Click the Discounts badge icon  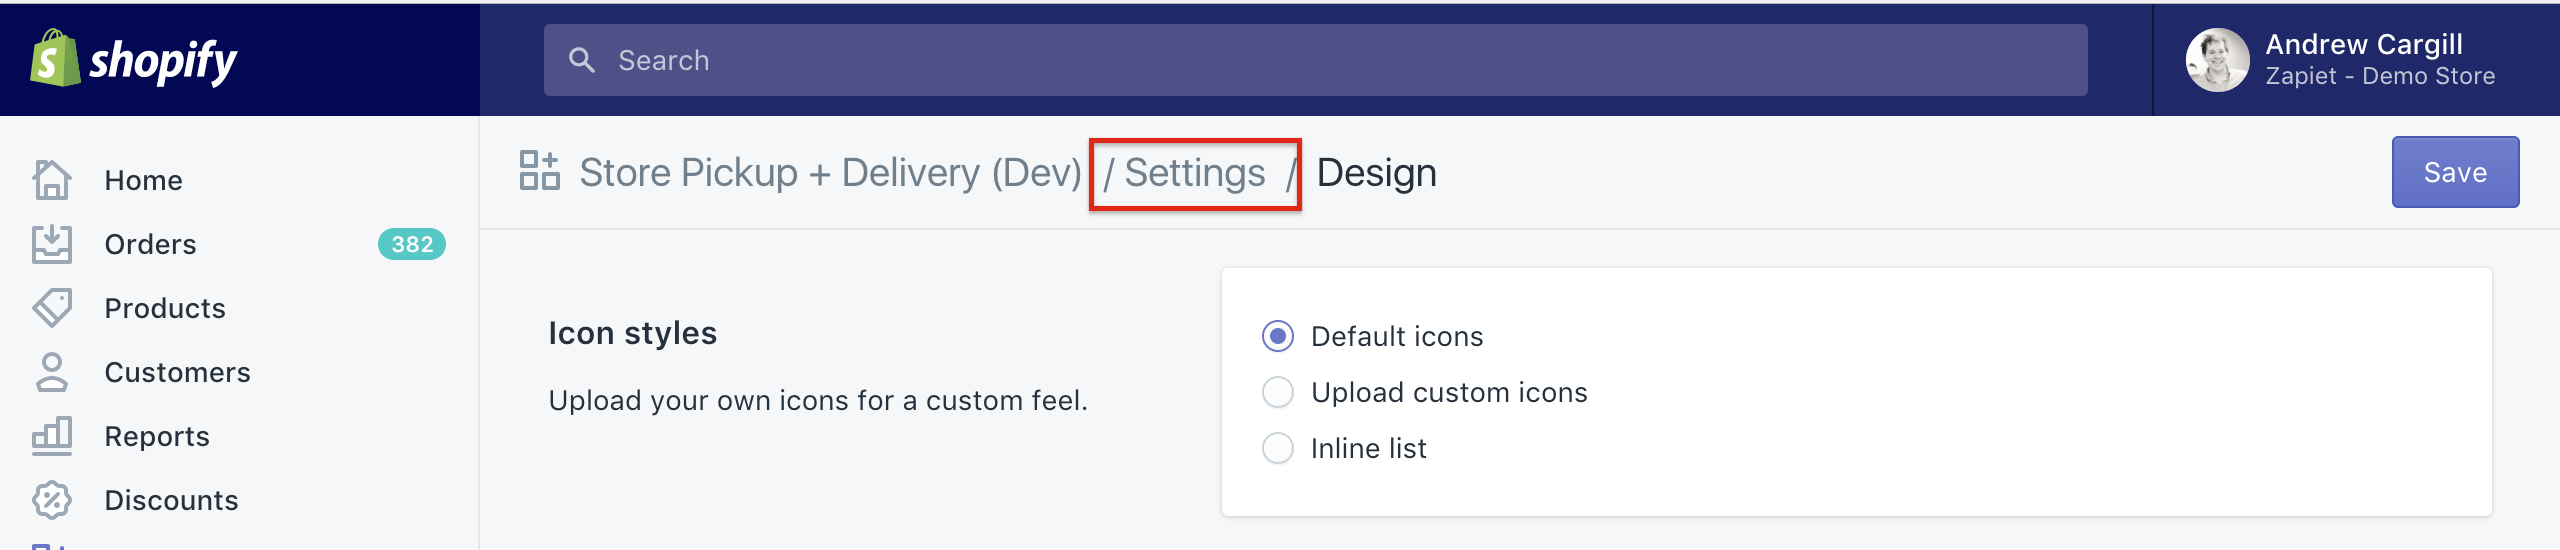coord(52,500)
